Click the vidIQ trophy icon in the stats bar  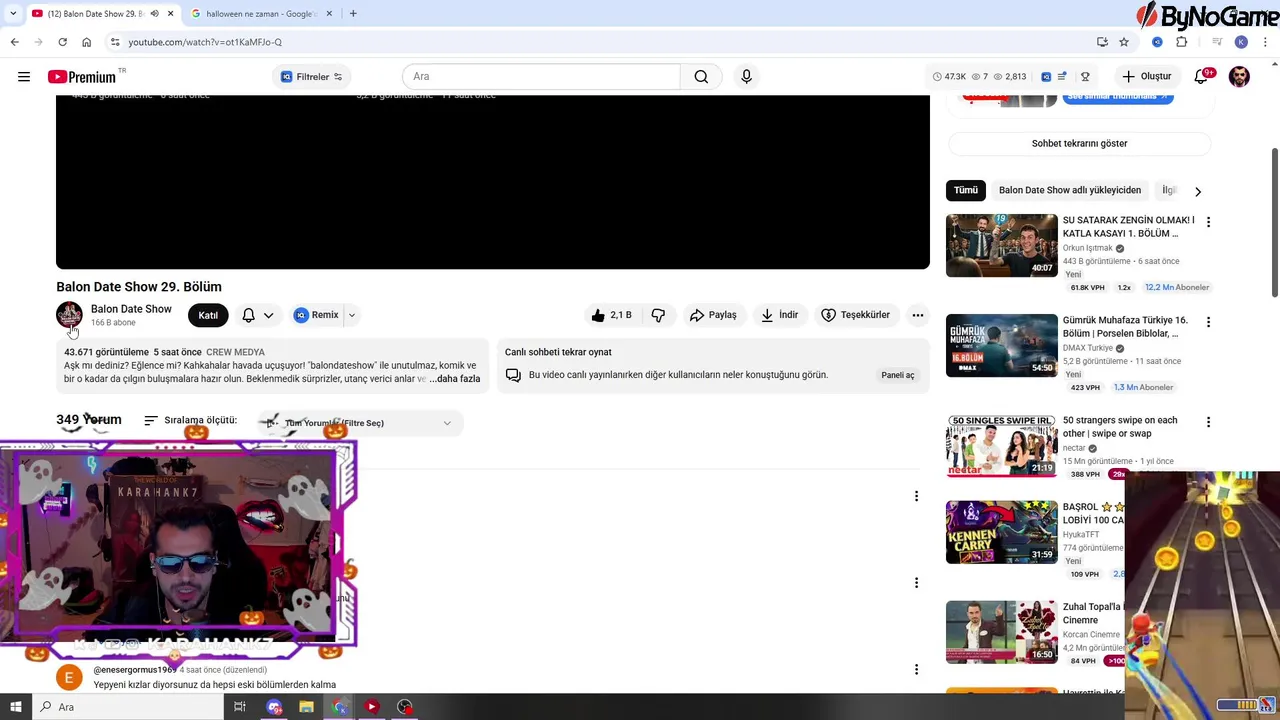tap(1085, 77)
